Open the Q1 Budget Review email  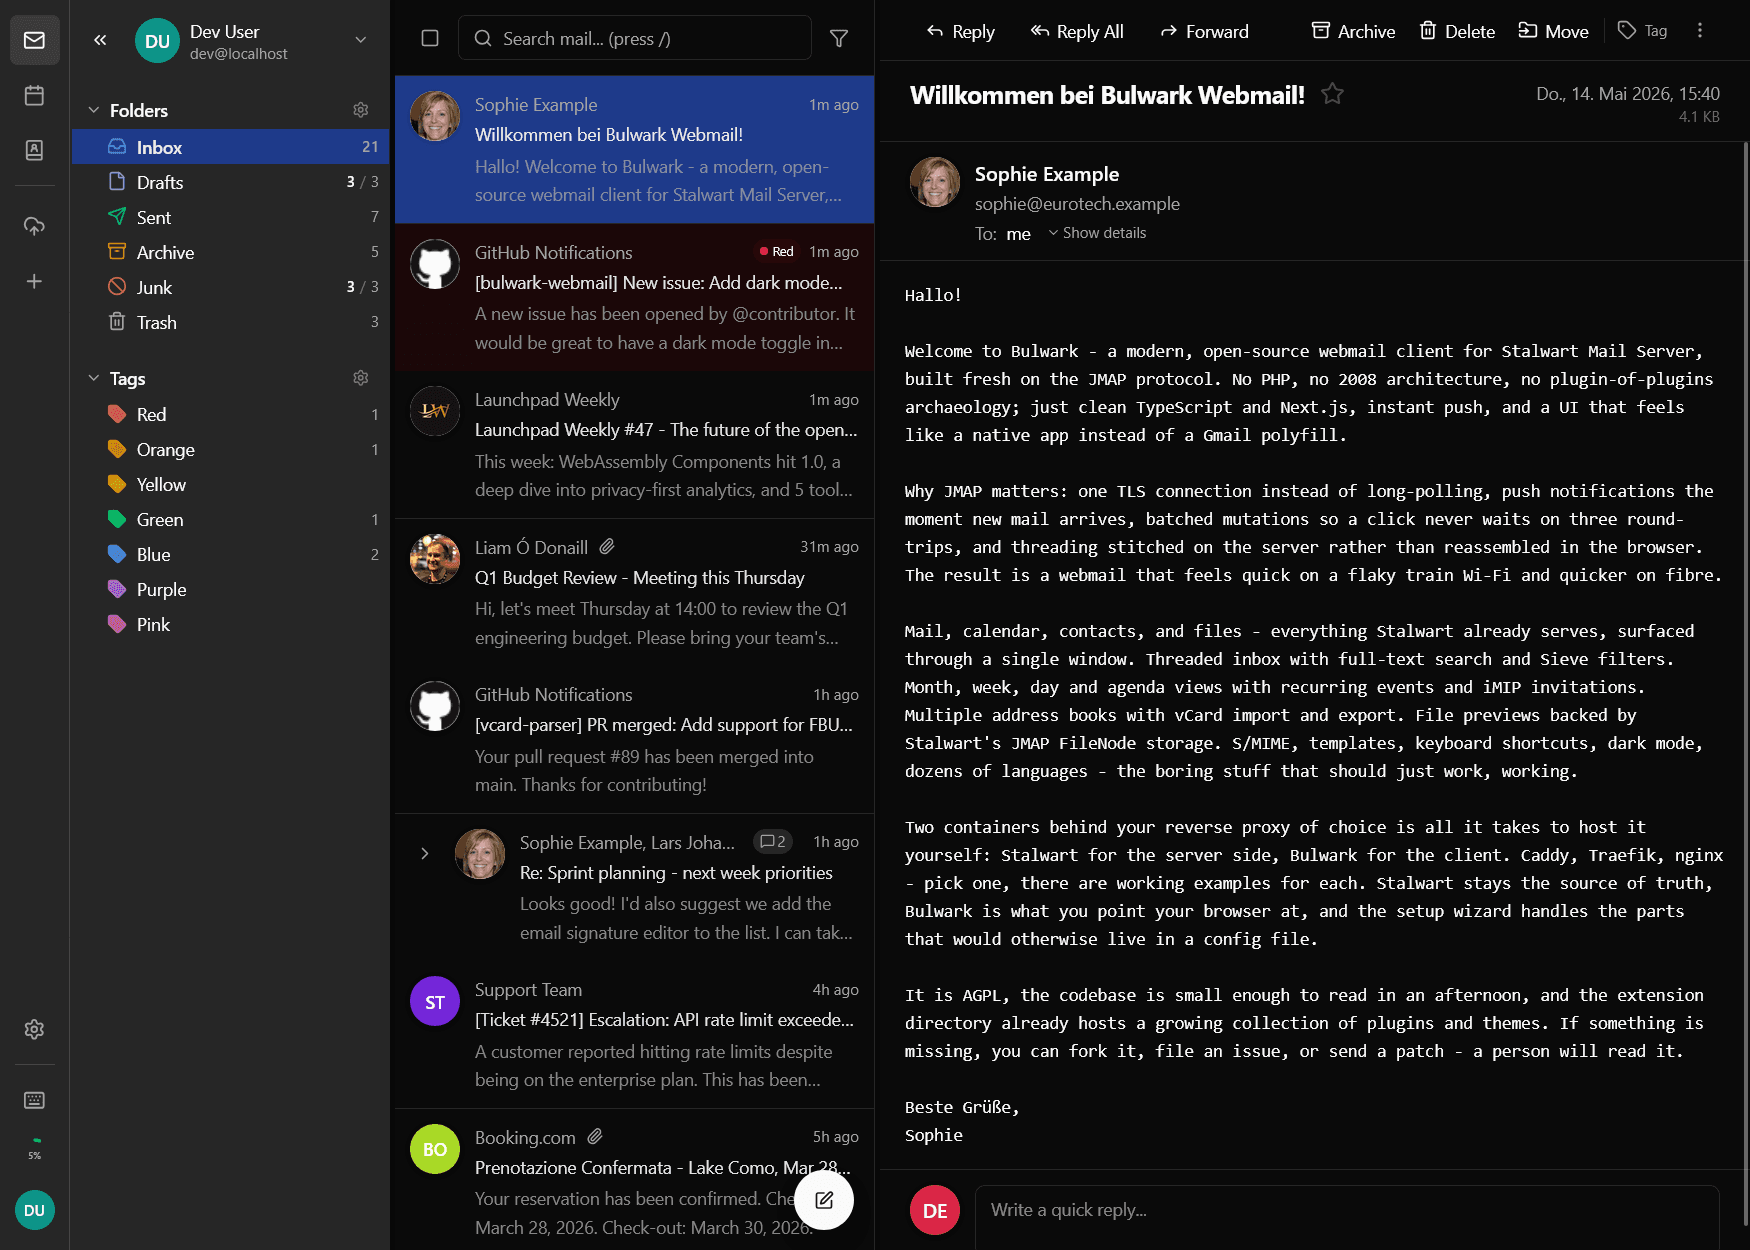coord(634,592)
